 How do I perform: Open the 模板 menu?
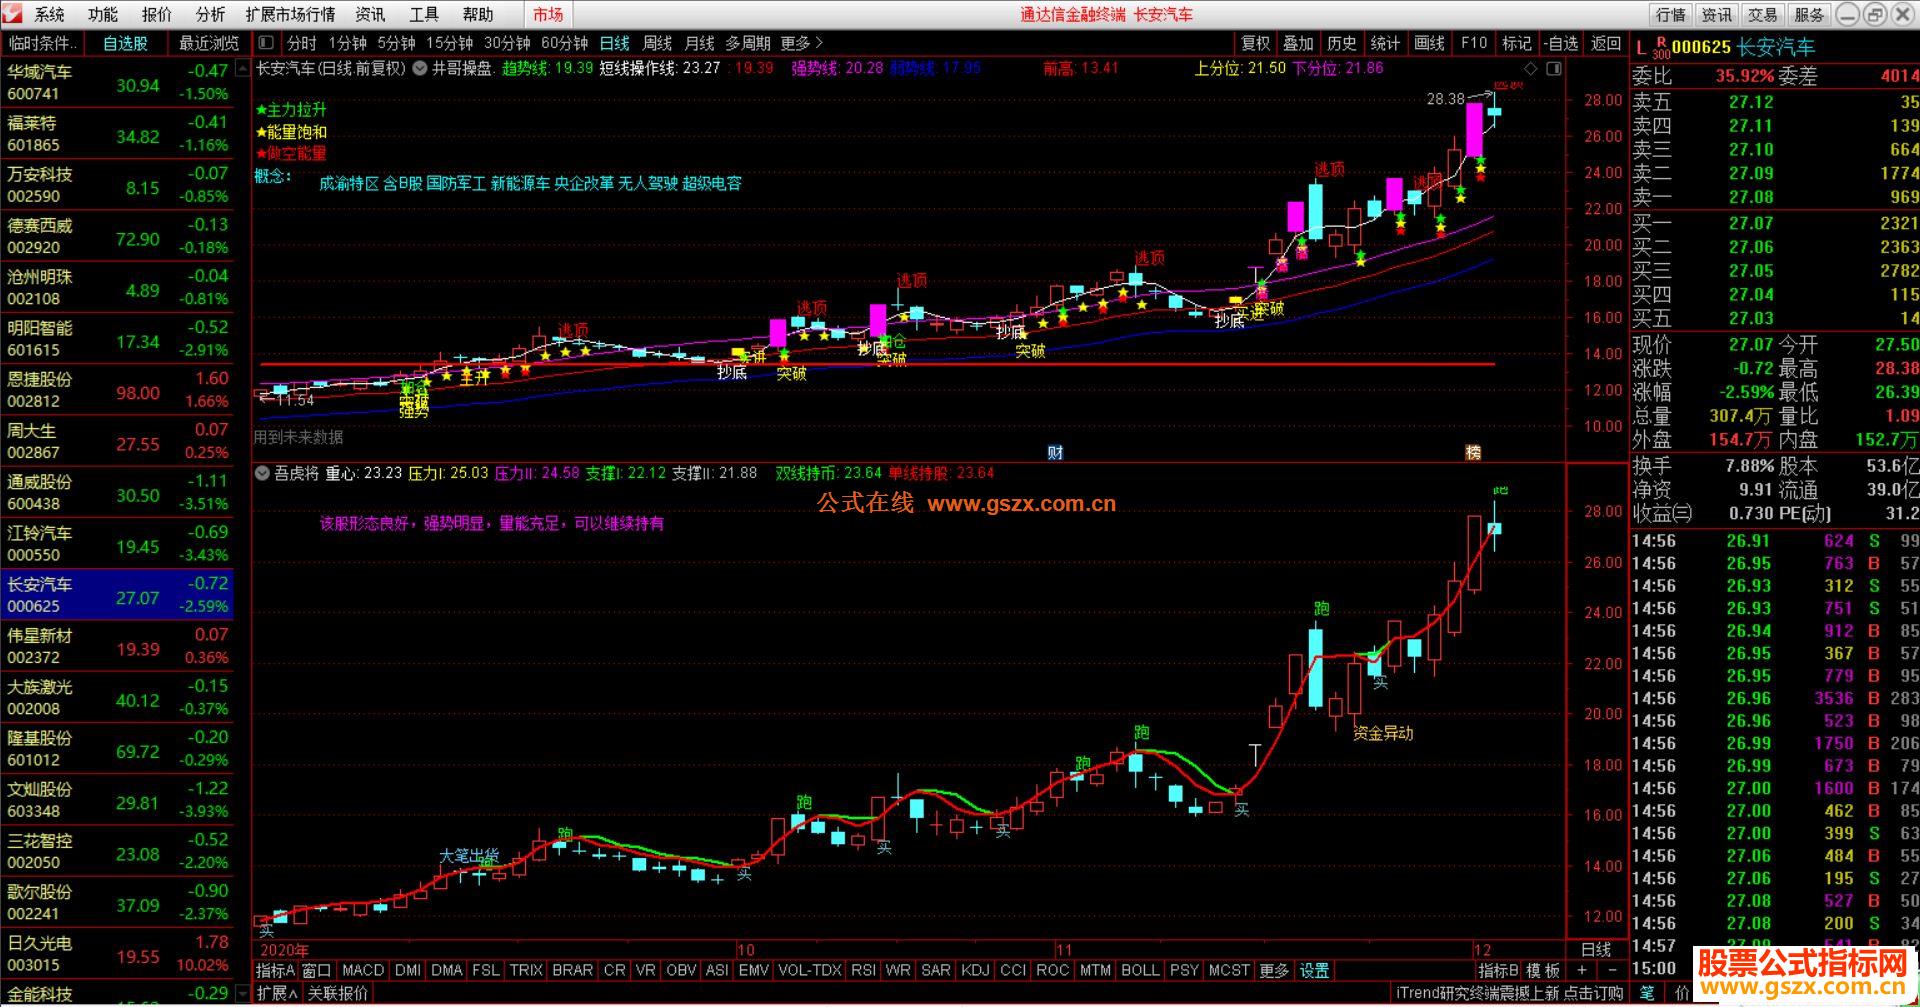pos(1543,970)
